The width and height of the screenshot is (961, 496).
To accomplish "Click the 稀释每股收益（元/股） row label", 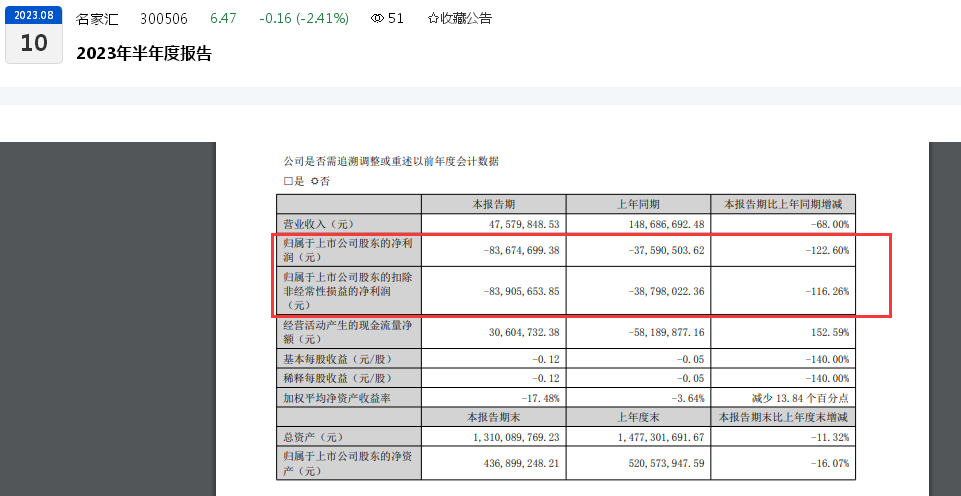I will (x=338, y=378).
